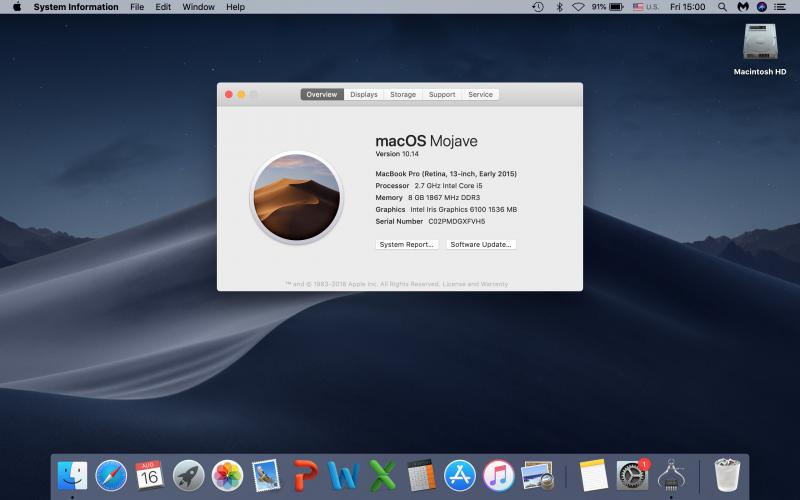Open the Apple menu

[x=17, y=7]
